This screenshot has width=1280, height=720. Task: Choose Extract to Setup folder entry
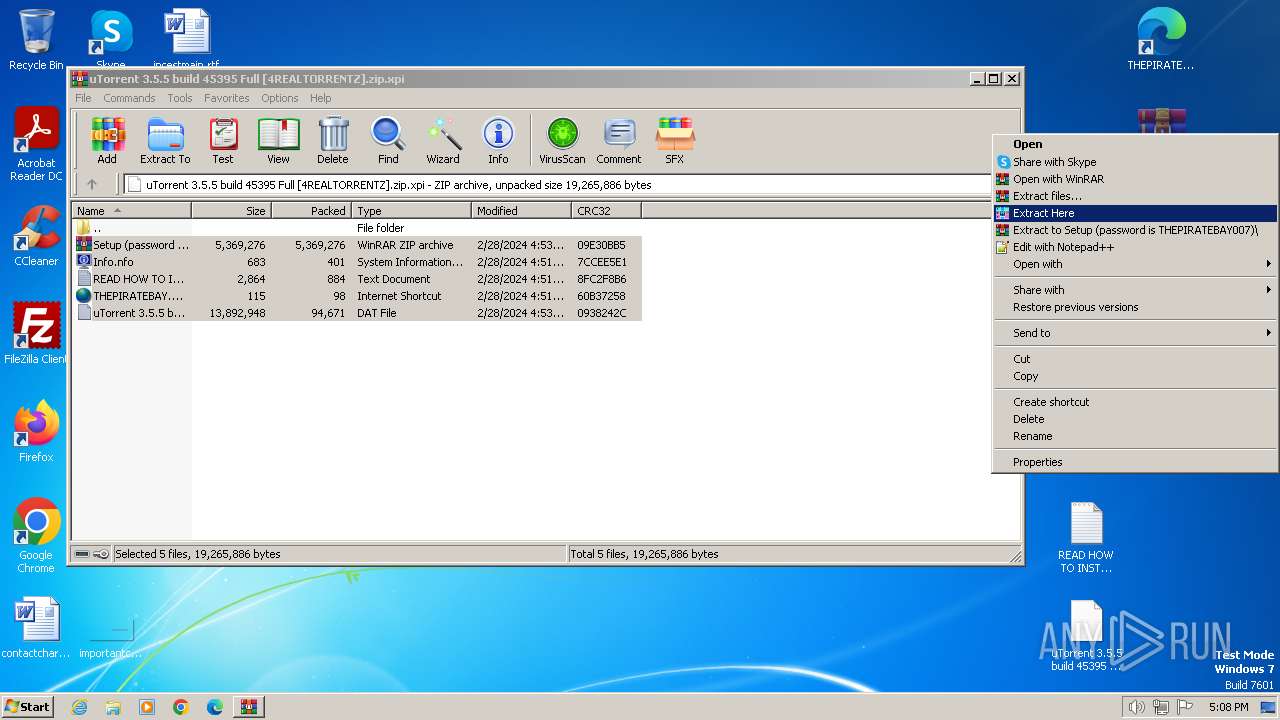tap(1135, 230)
